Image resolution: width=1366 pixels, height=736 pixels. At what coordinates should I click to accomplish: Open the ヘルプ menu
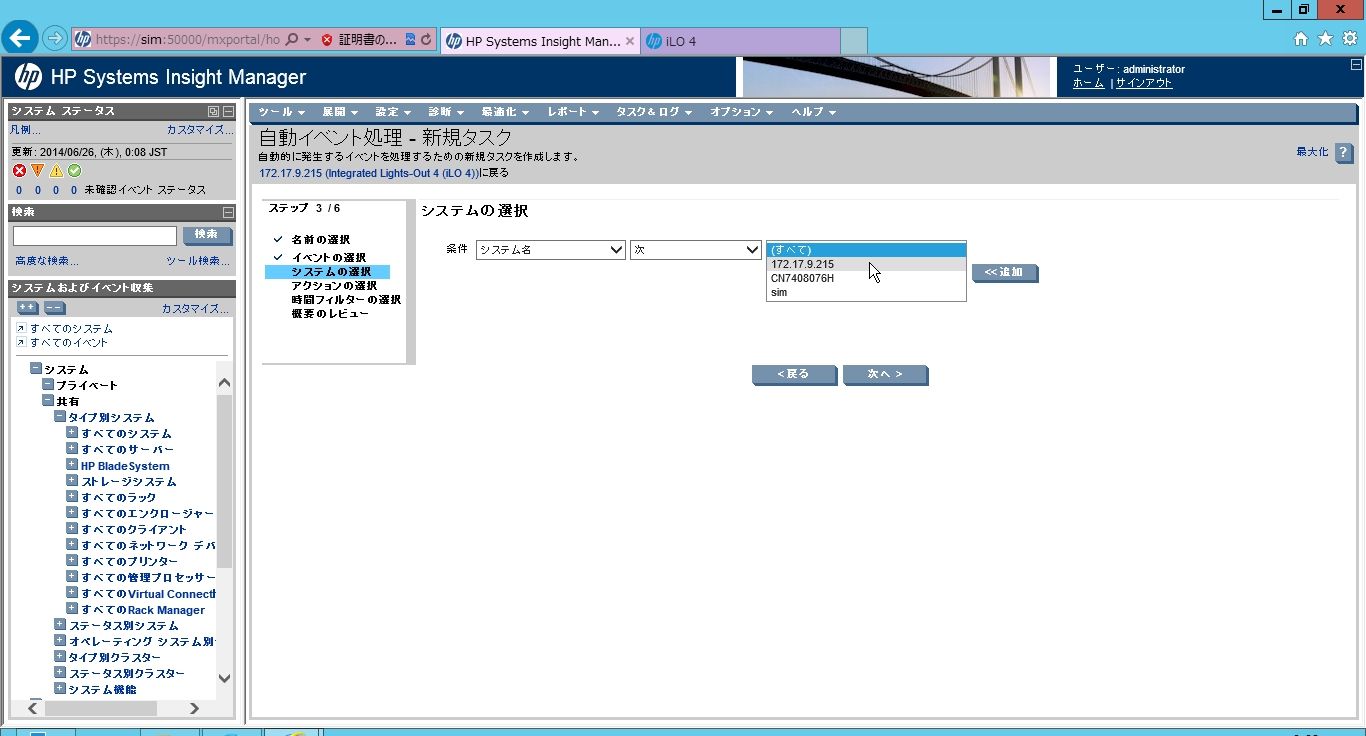tap(813, 112)
